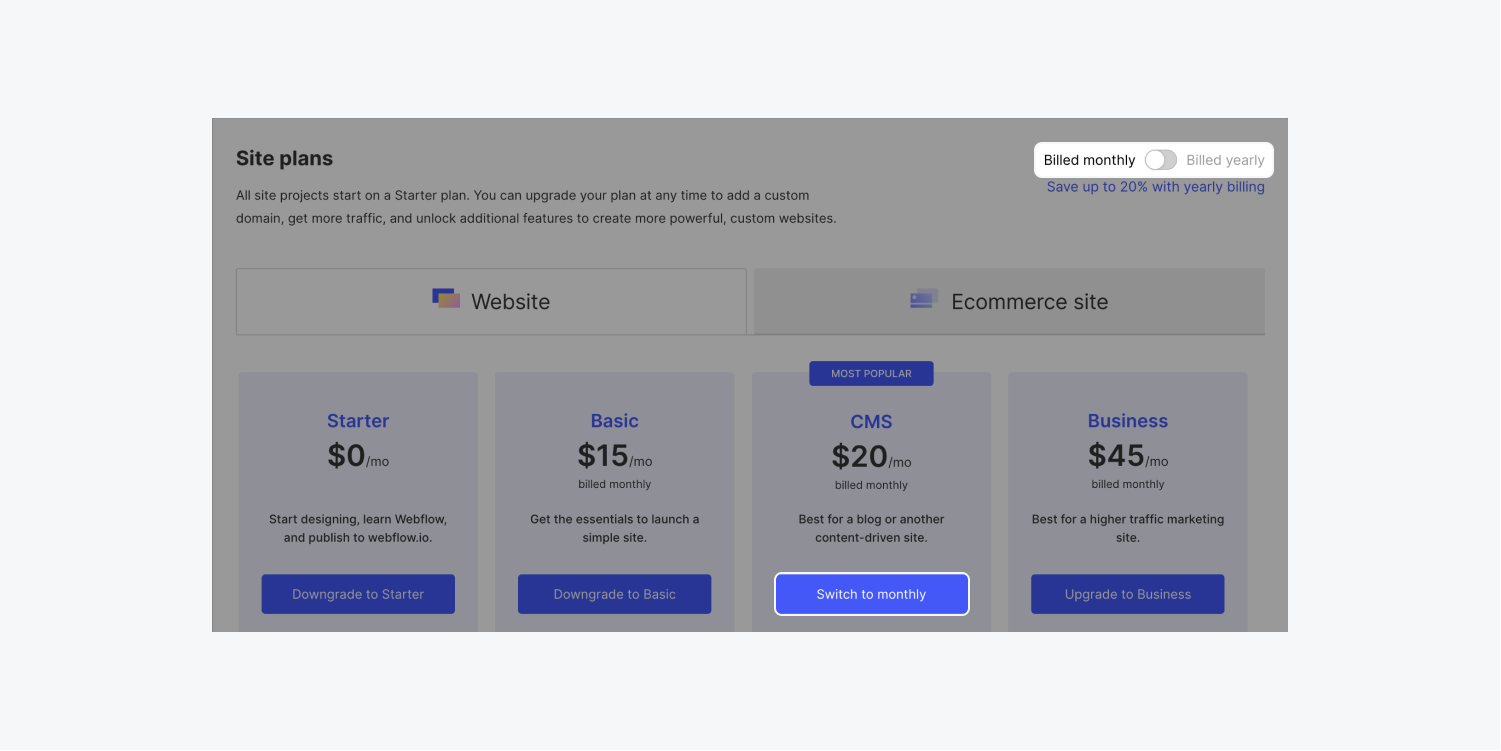Select the Basic plan title

click(614, 421)
